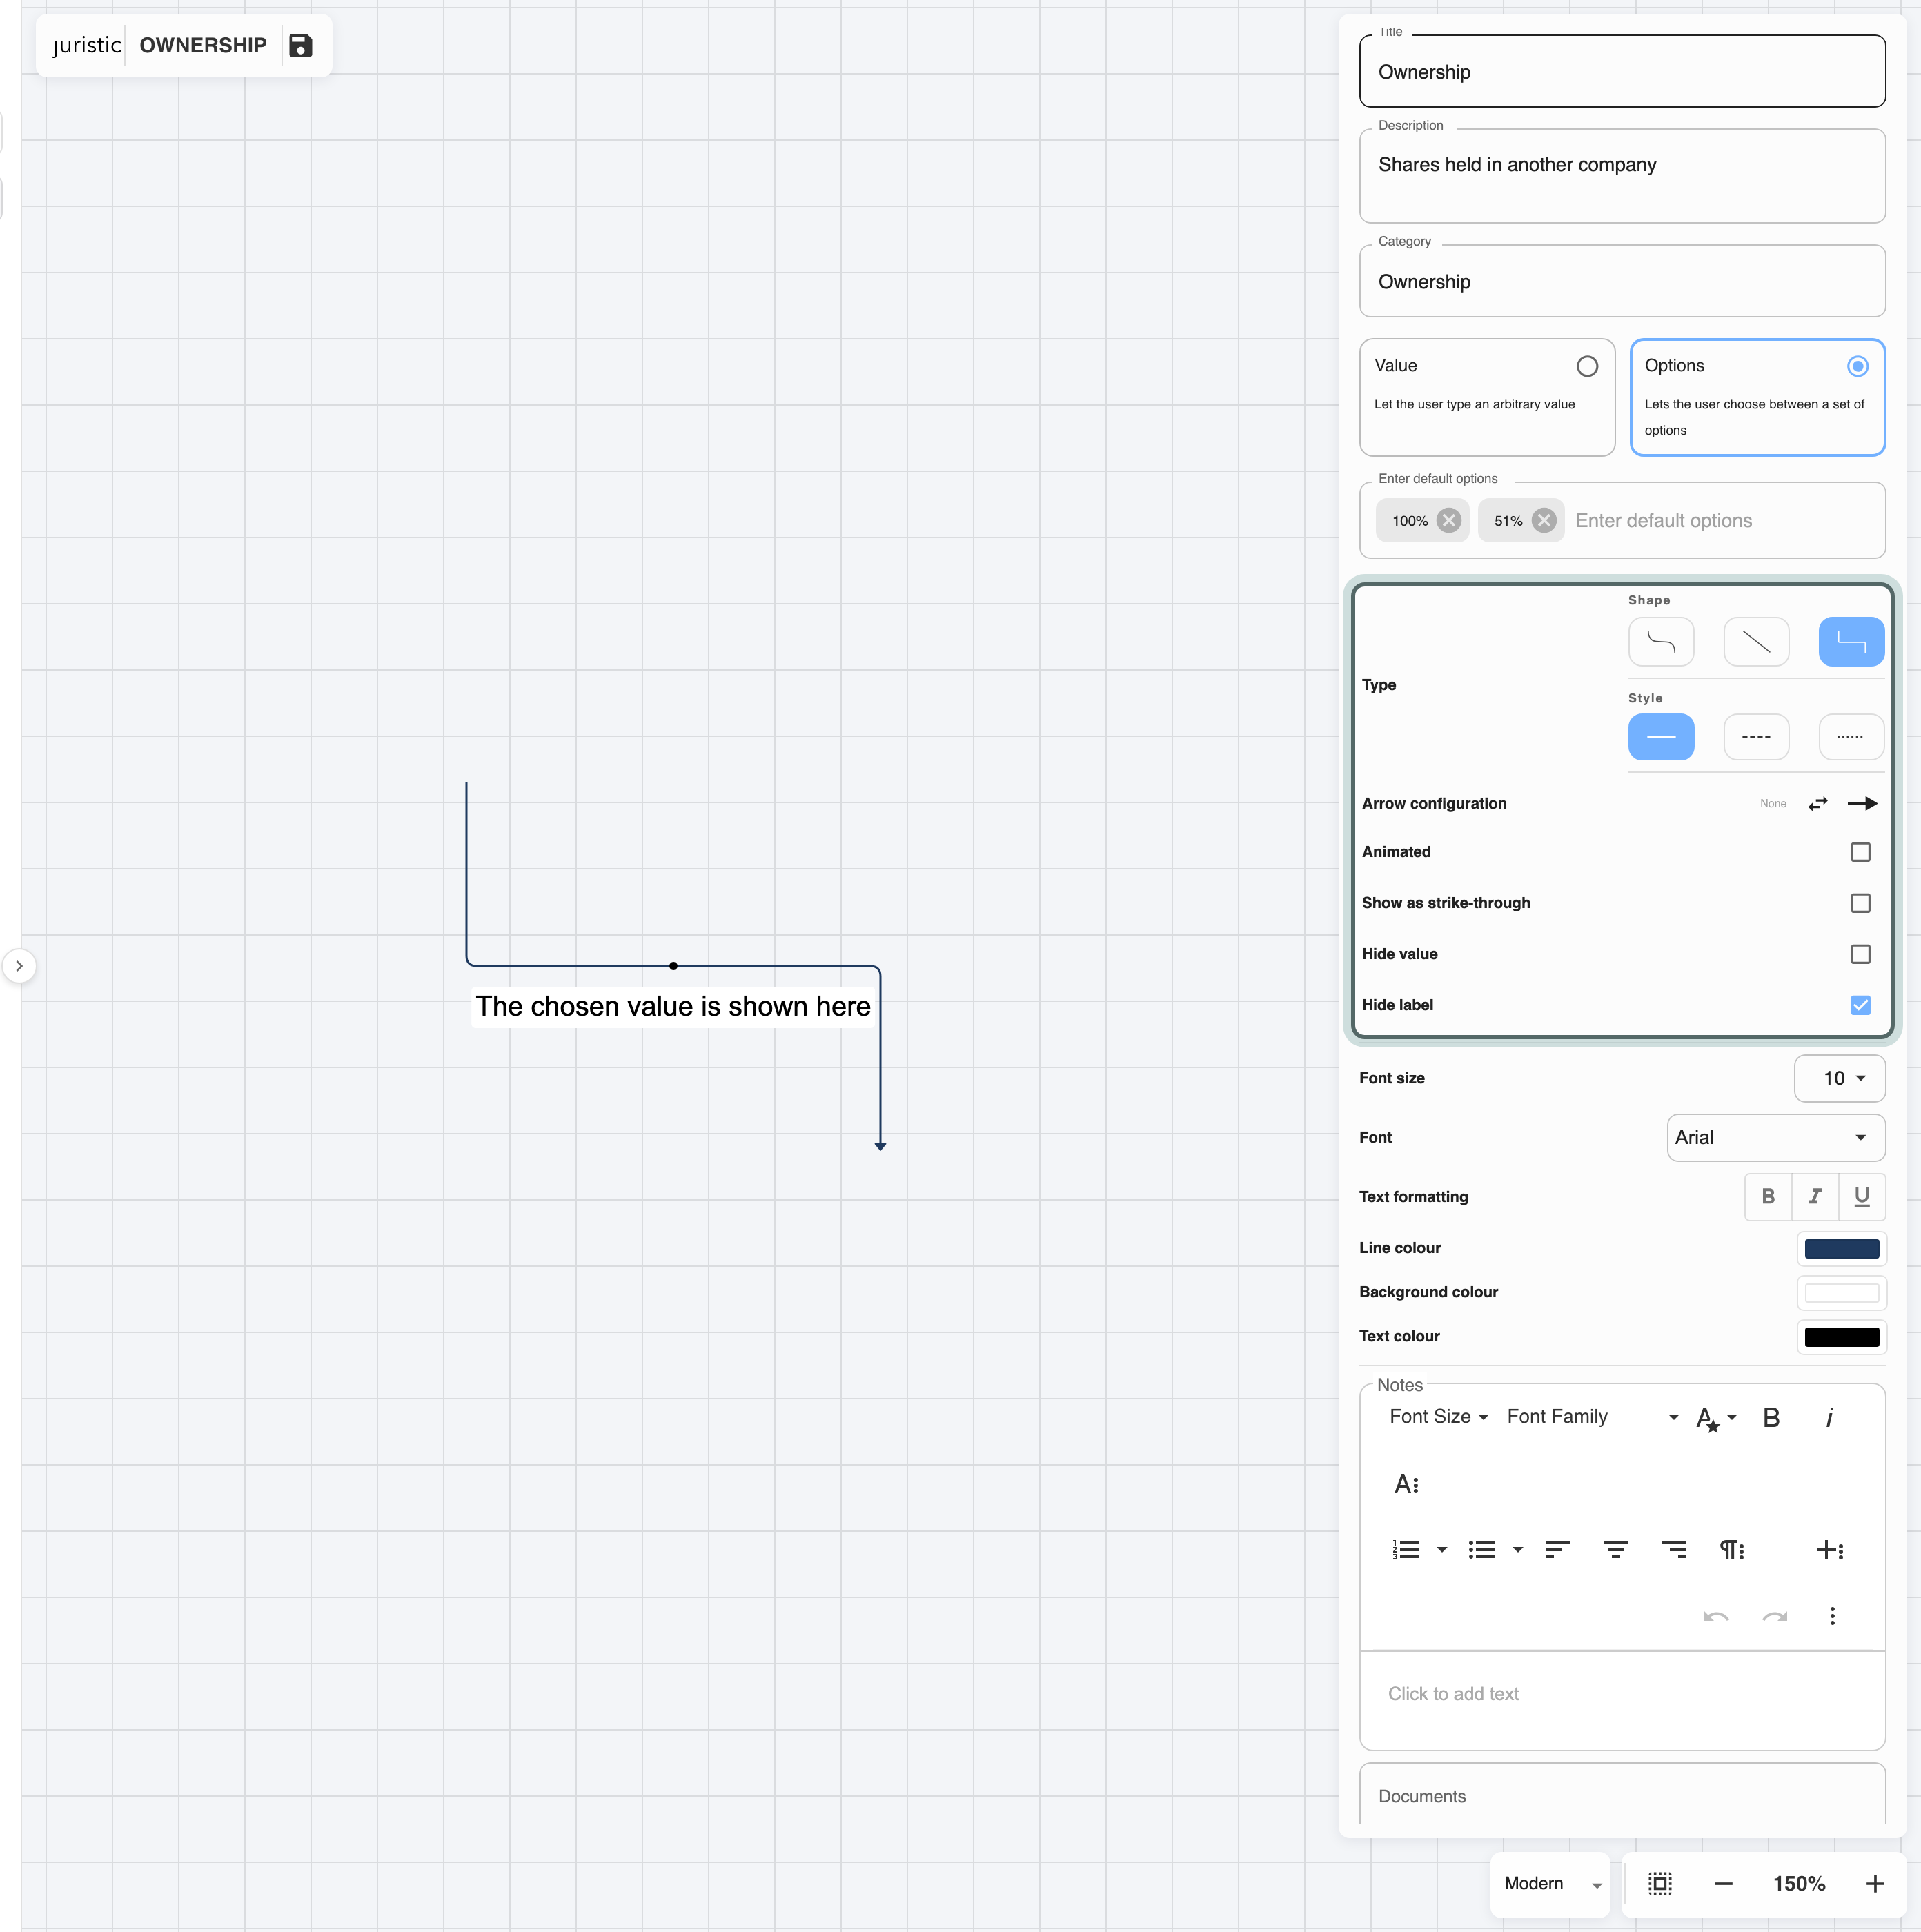Remove the 100% default option chip

click(x=1448, y=521)
